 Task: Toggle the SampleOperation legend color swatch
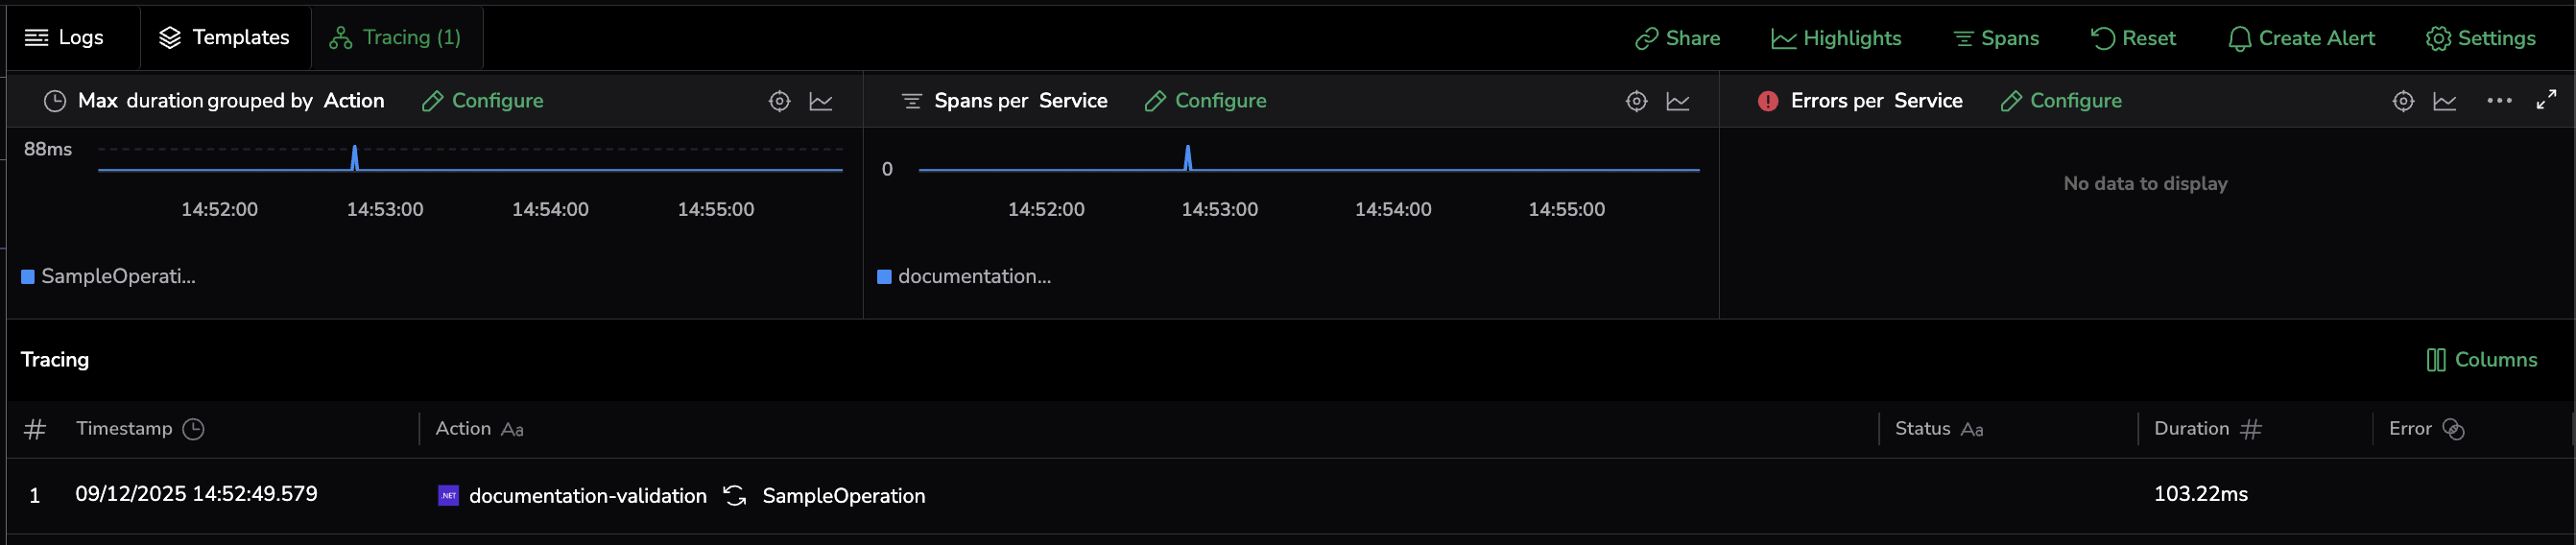click(28, 277)
